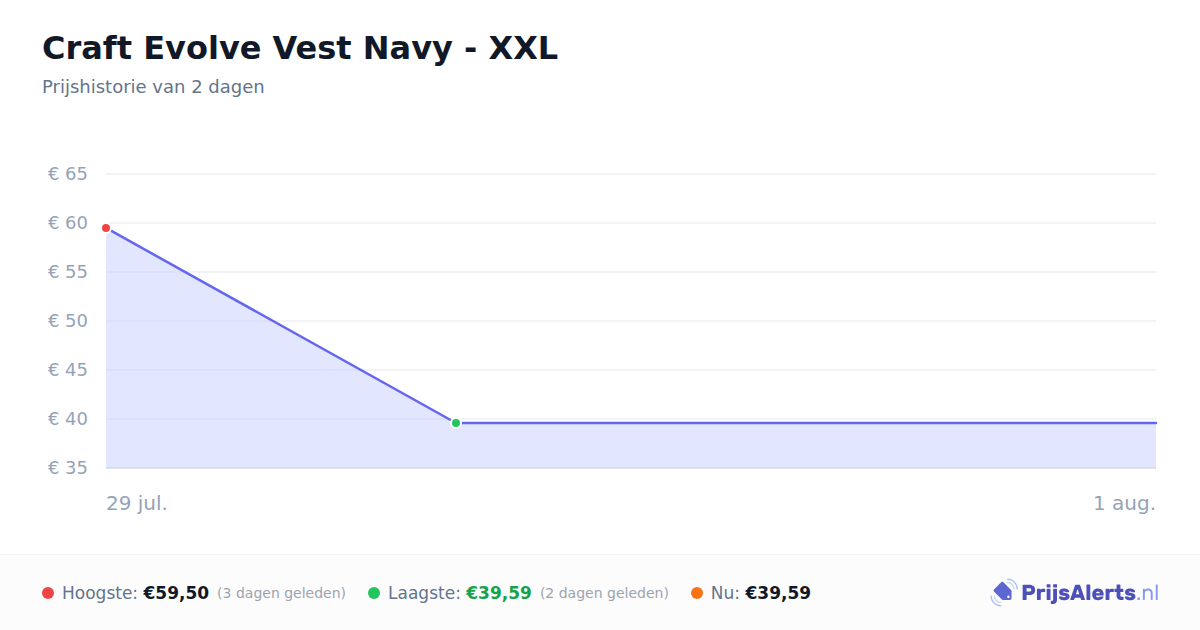The height and width of the screenshot is (630, 1200).
Task: Click the lowest price value €39,59 in green
Action: tap(499, 593)
